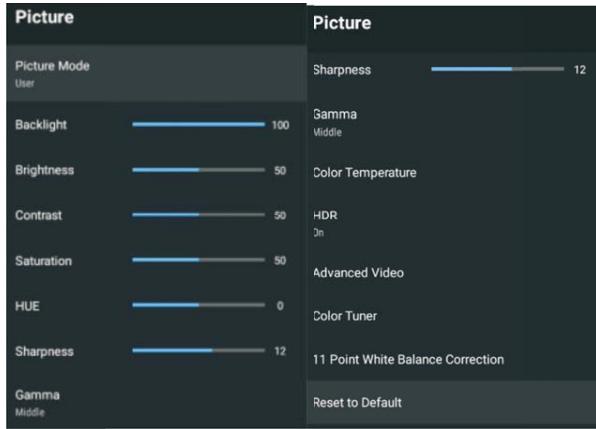Click the Picture title in left panel
This screenshot has height=429, width=596.
[x=44, y=17]
